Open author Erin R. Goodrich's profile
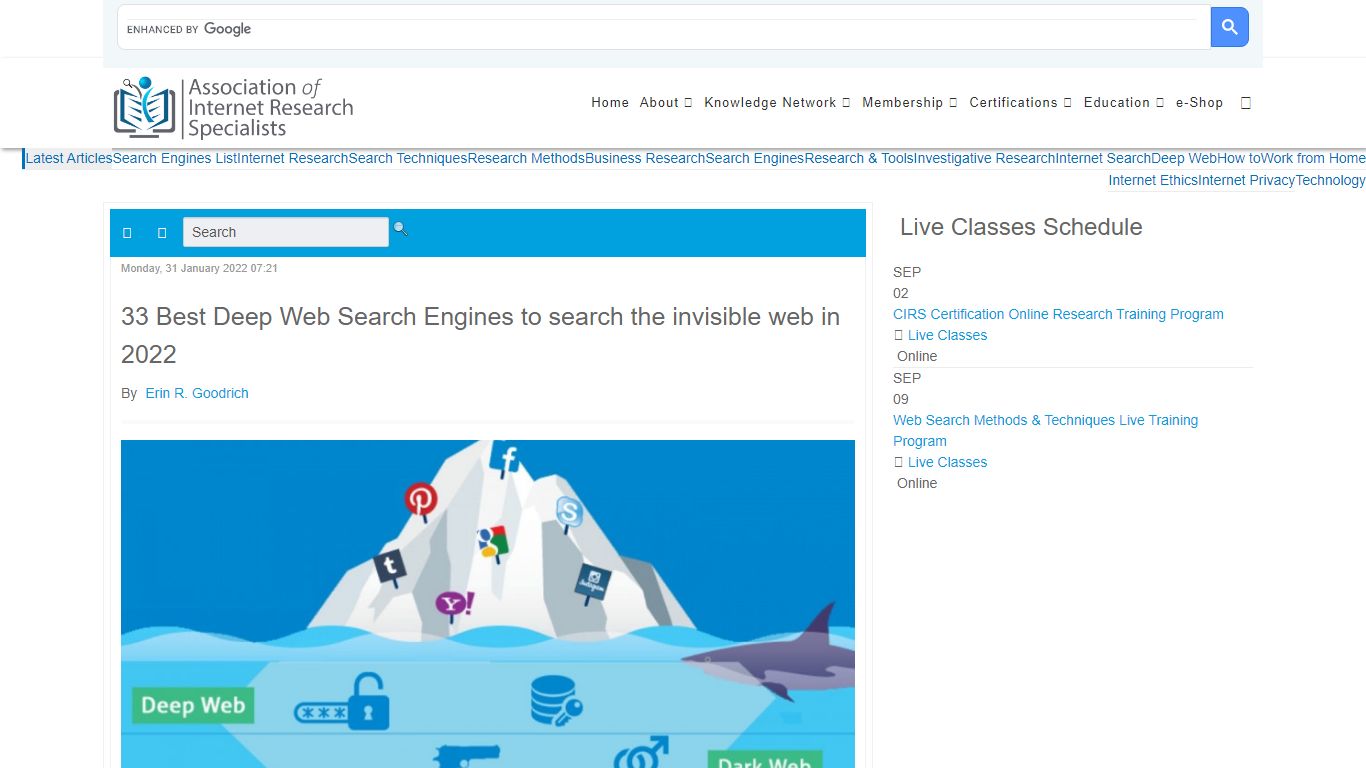 point(197,393)
